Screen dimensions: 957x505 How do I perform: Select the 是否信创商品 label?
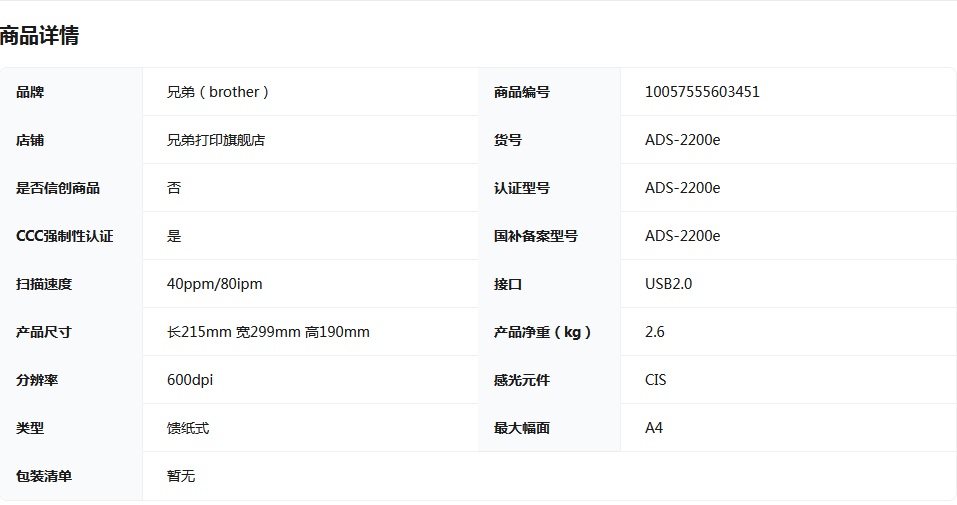[x=58, y=188]
